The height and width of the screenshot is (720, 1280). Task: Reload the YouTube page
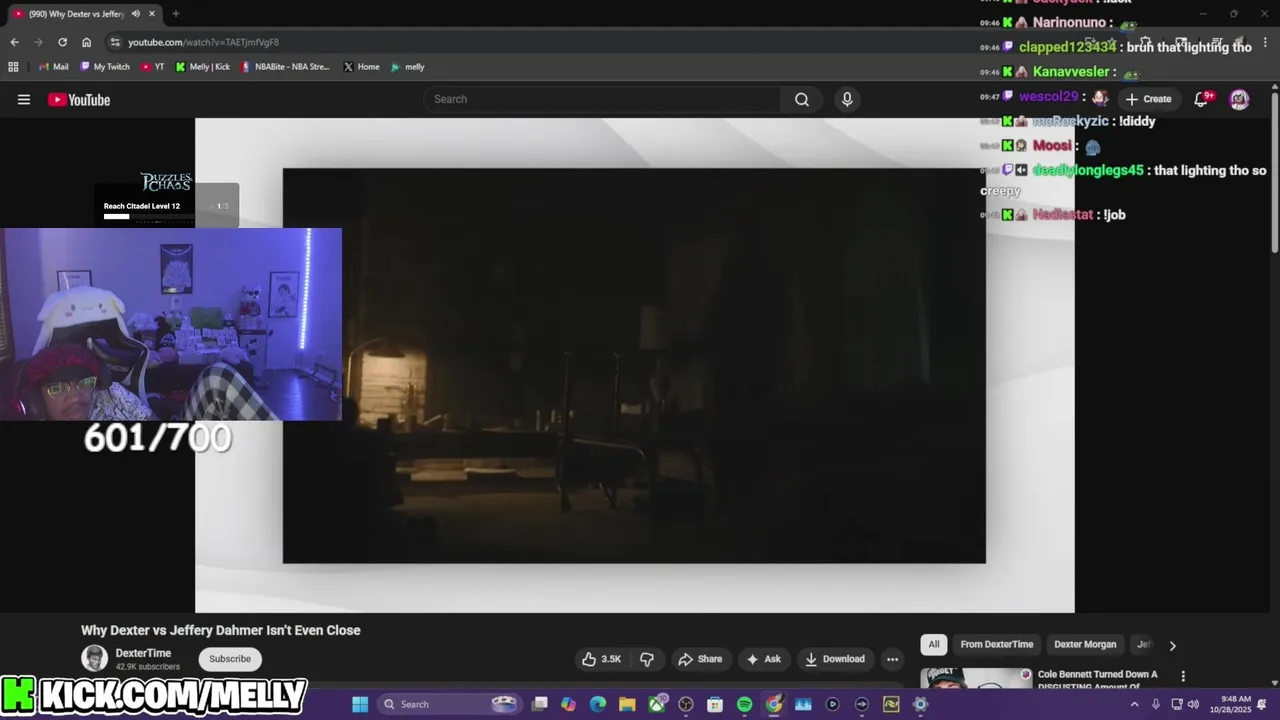62,42
